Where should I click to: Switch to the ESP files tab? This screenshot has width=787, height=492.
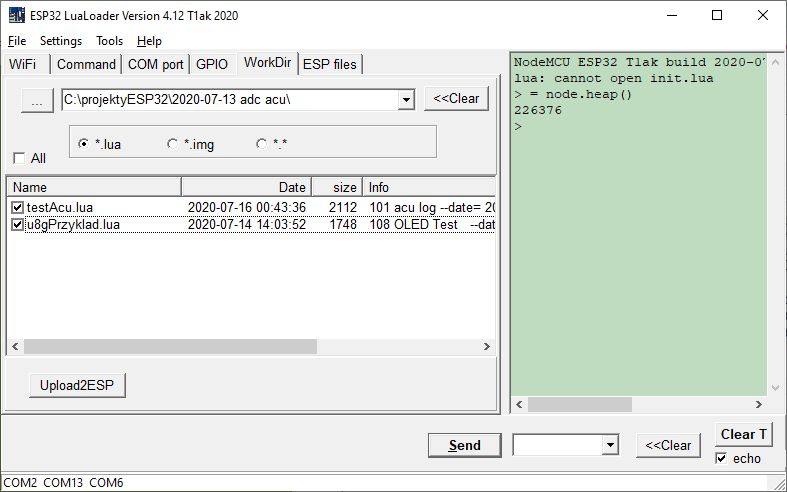pos(330,64)
